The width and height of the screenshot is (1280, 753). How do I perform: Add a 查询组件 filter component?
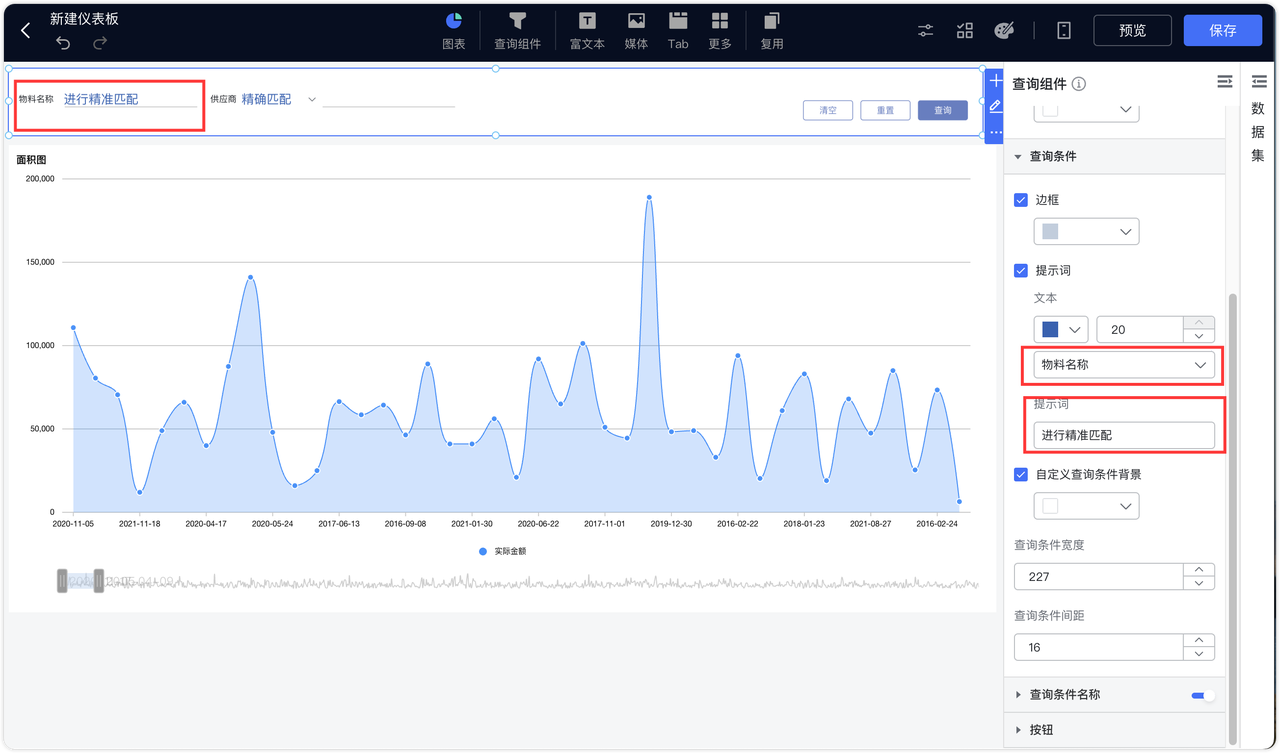coord(517,31)
